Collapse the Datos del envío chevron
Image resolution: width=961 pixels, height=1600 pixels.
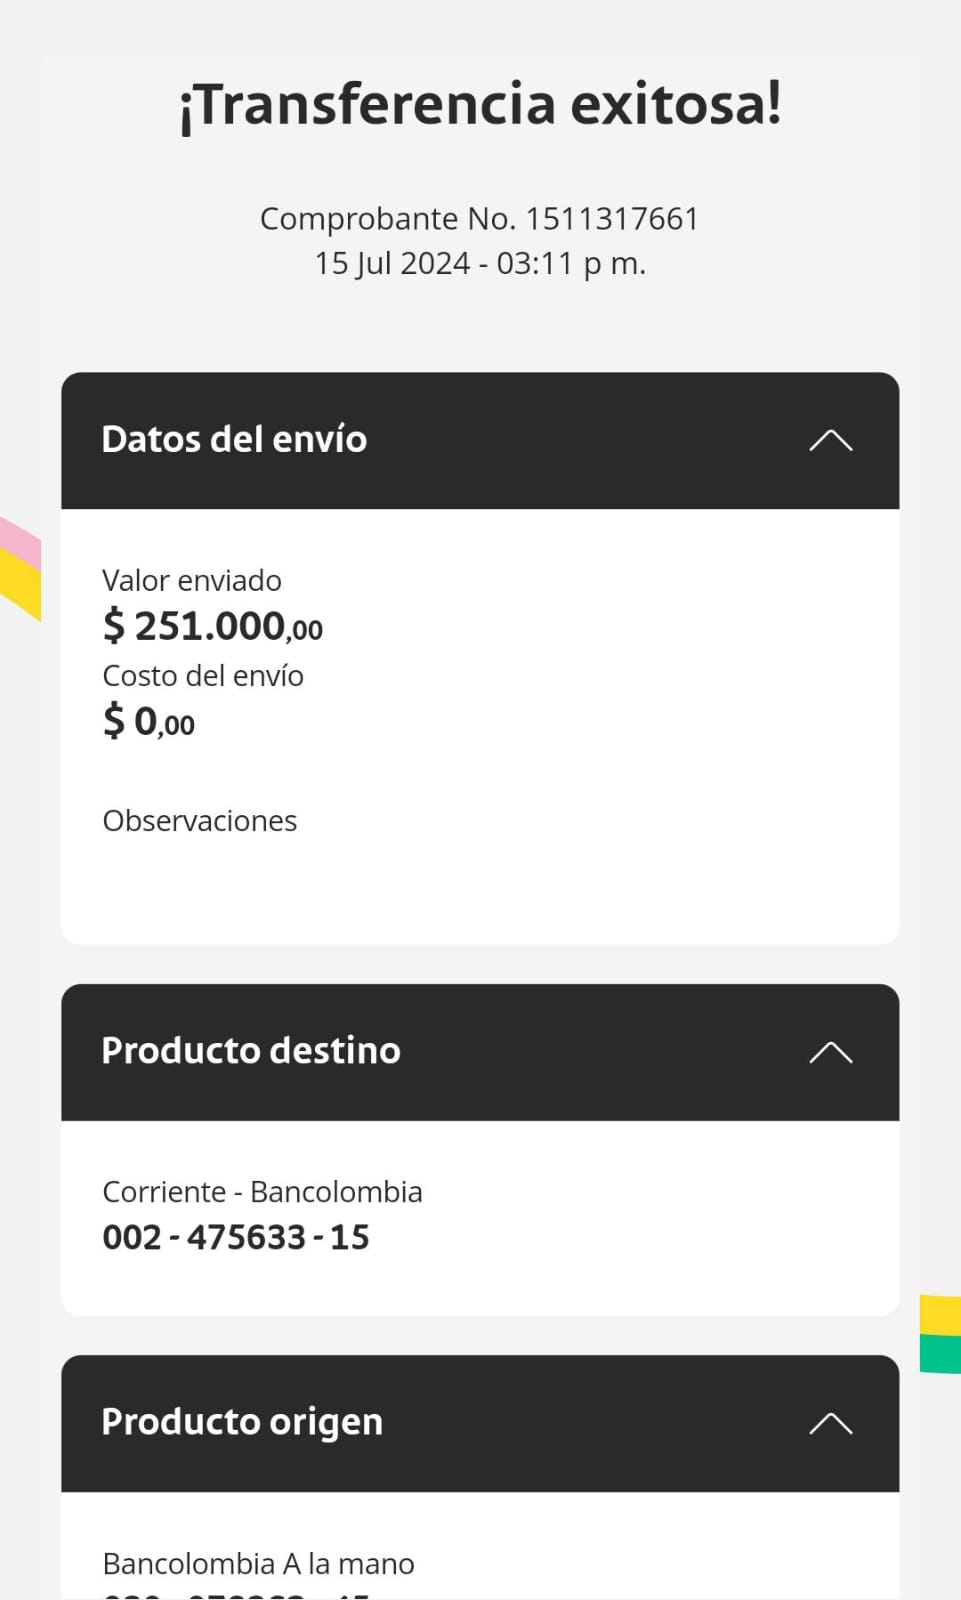830,440
